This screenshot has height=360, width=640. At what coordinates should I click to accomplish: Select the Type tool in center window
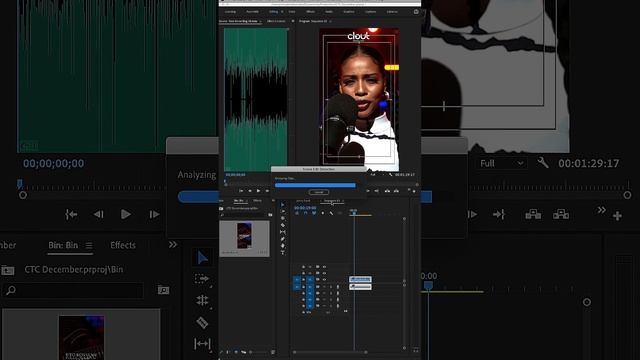click(283, 253)
